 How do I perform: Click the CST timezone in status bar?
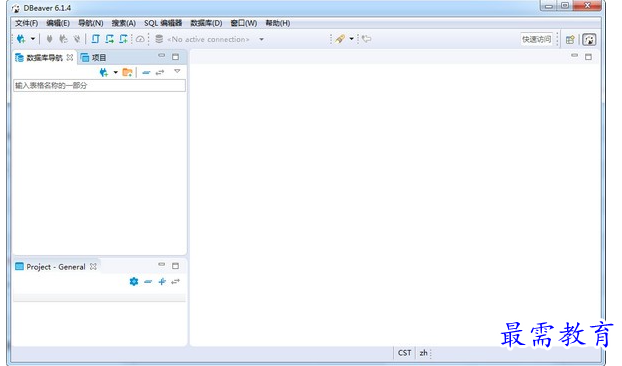click(x=405, y=353)
